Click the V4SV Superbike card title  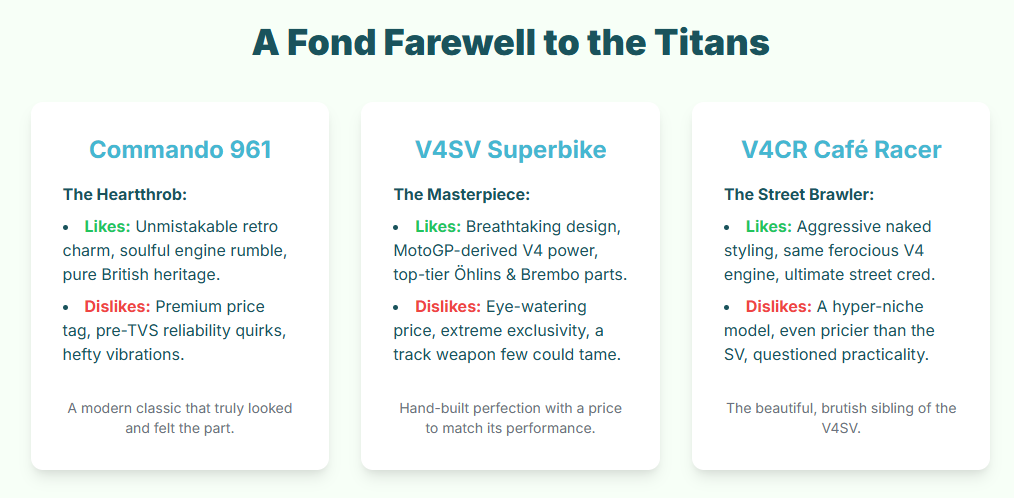[x=510, y=150]
